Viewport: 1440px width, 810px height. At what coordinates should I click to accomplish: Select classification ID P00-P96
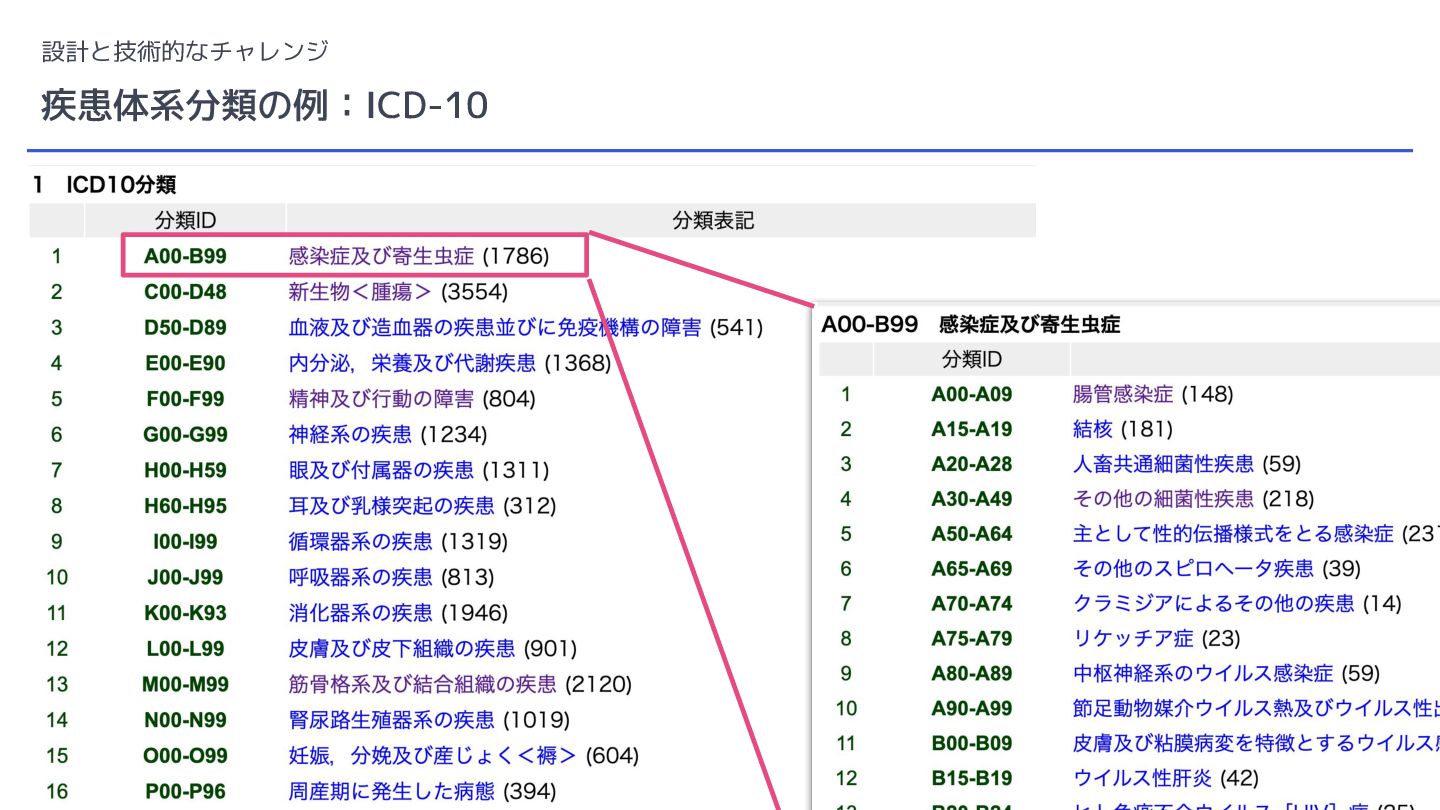point(185,791)
